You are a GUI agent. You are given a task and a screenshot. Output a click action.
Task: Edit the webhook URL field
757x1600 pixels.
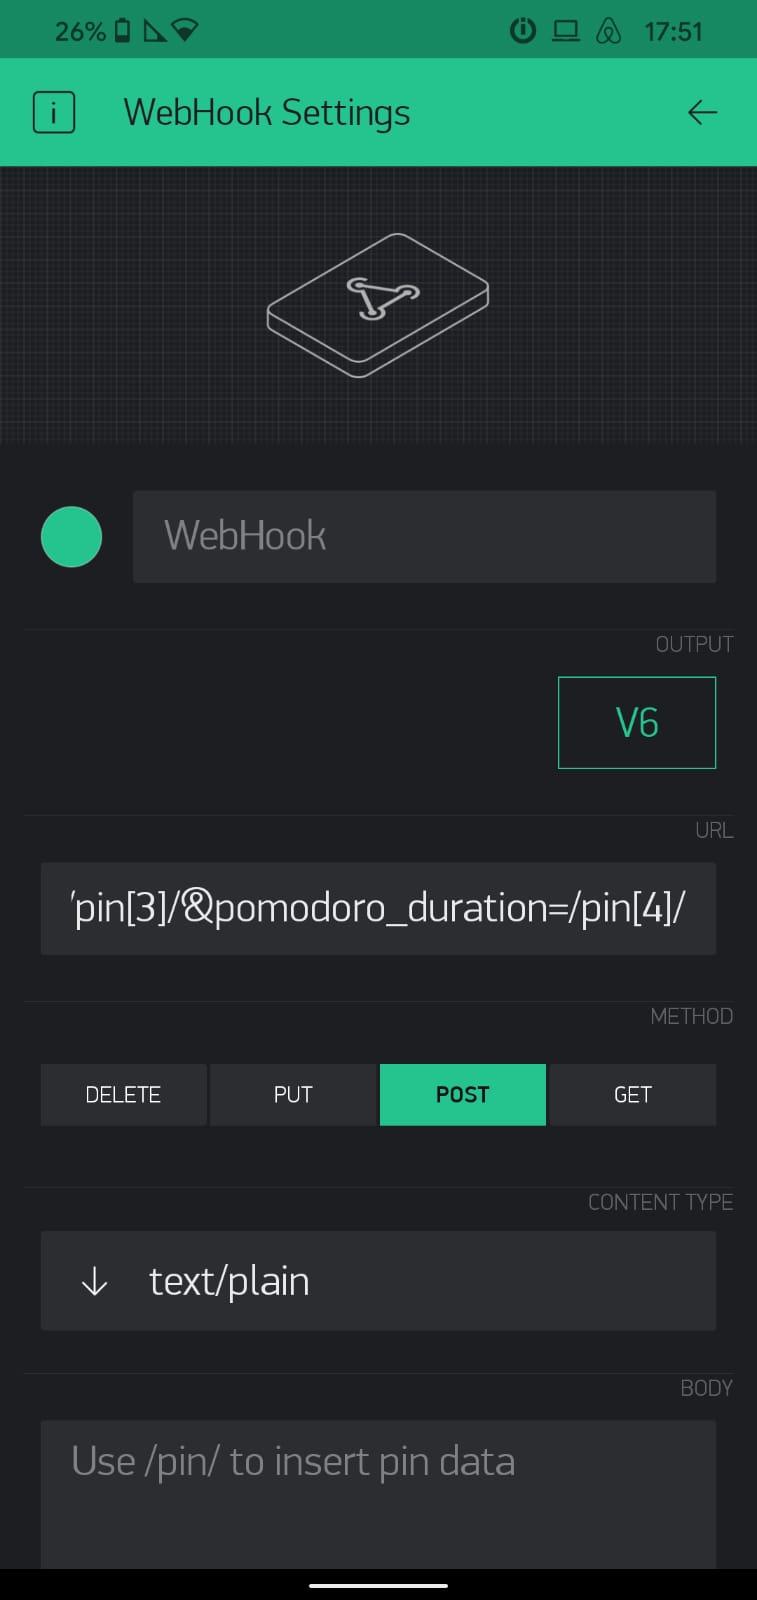378,908
